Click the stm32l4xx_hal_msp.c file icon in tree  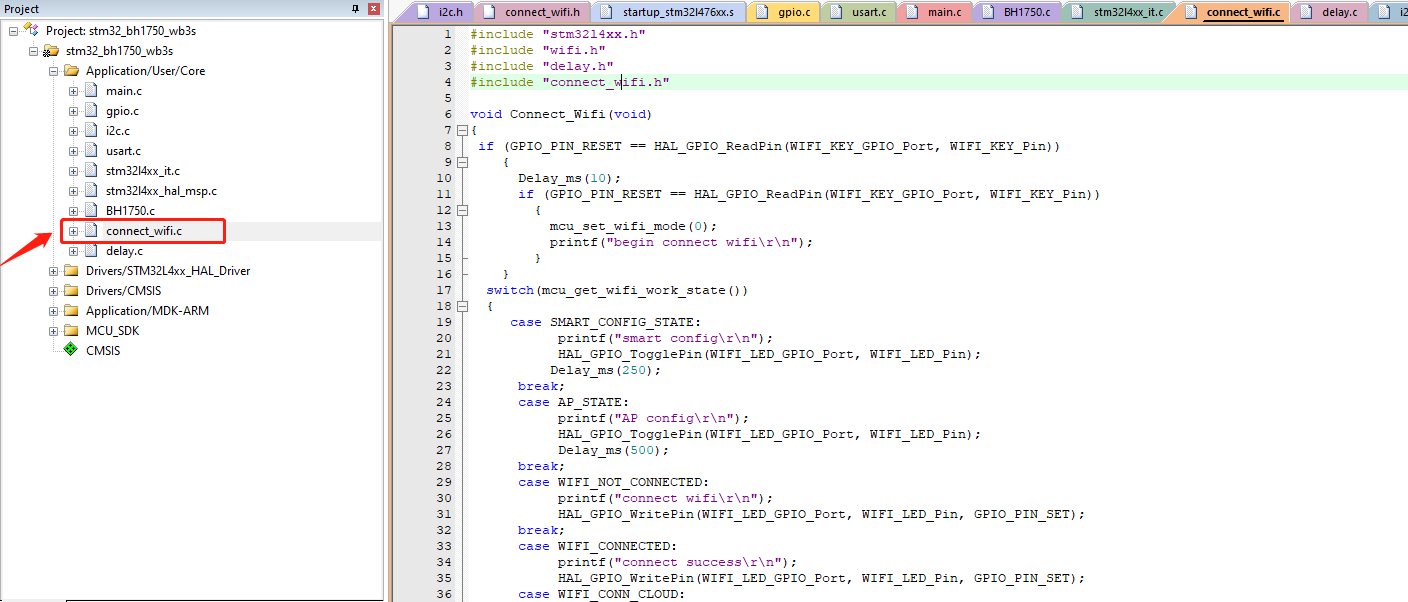(91, 191)
